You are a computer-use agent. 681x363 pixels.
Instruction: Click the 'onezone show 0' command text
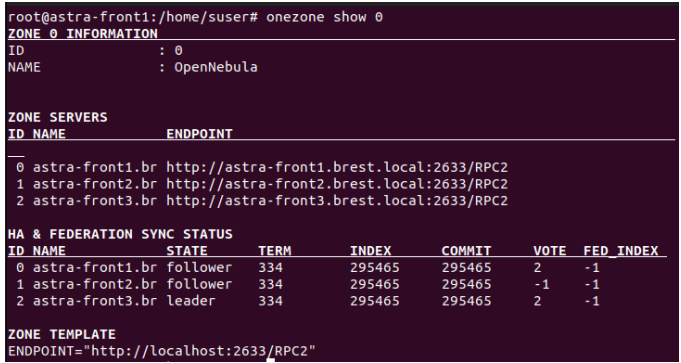click(x=324, y=17)
